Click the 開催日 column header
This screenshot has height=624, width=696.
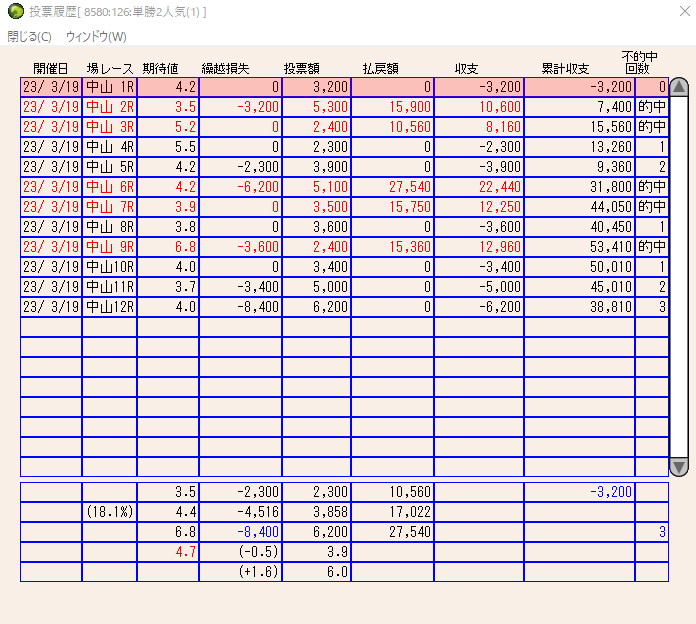click(51, 68)
